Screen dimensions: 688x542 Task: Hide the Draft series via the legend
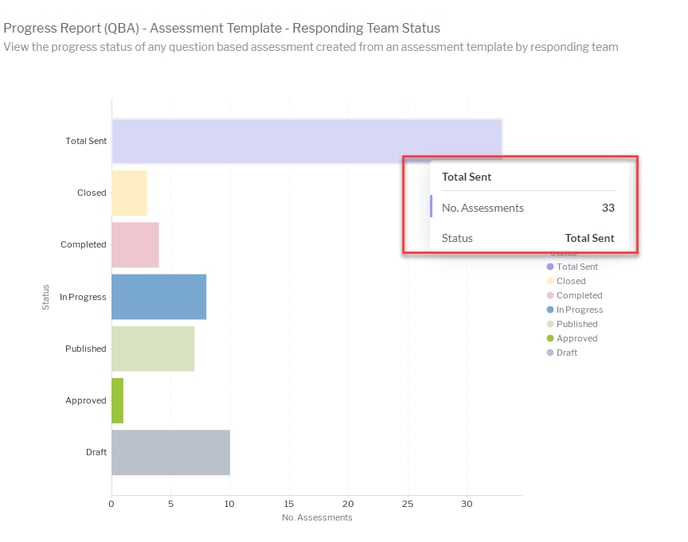(x=566, y=353)
